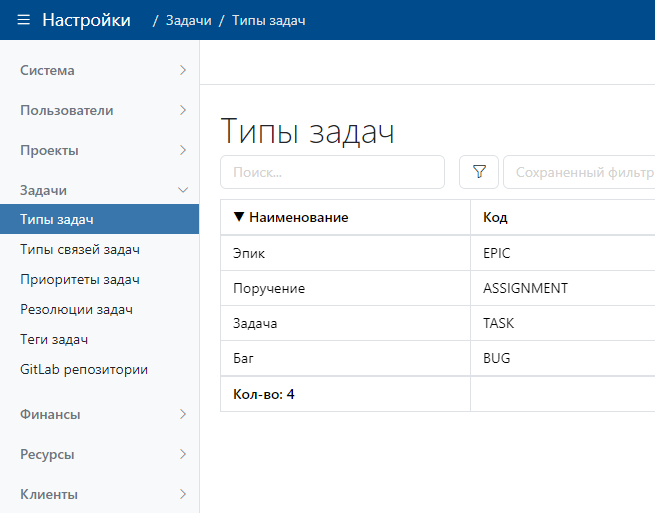Image resolution: width=655 pixels, height=513 pixels.
Task: Open the Сохраненный фильтр dropdown
Action: (579, 172)
